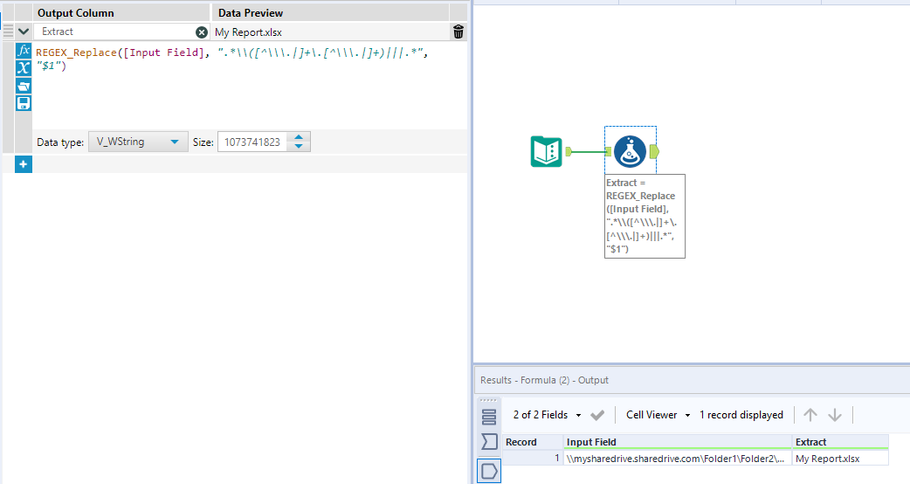Click the Extract column header in results
910x484 pixels.
pyautogui.click(x=840, y=442)
